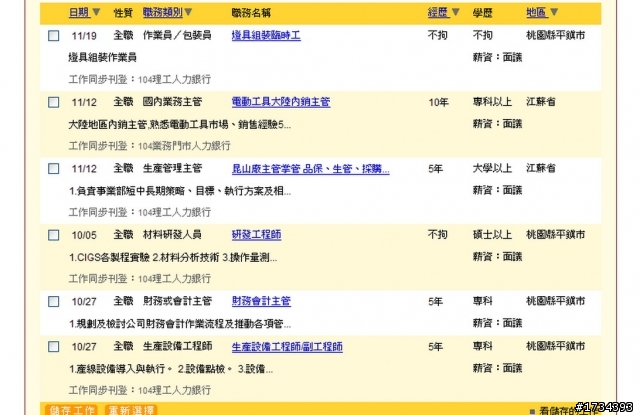Click description starting 大陸地區內銷主管
The image size is (640, 415).
180,124
